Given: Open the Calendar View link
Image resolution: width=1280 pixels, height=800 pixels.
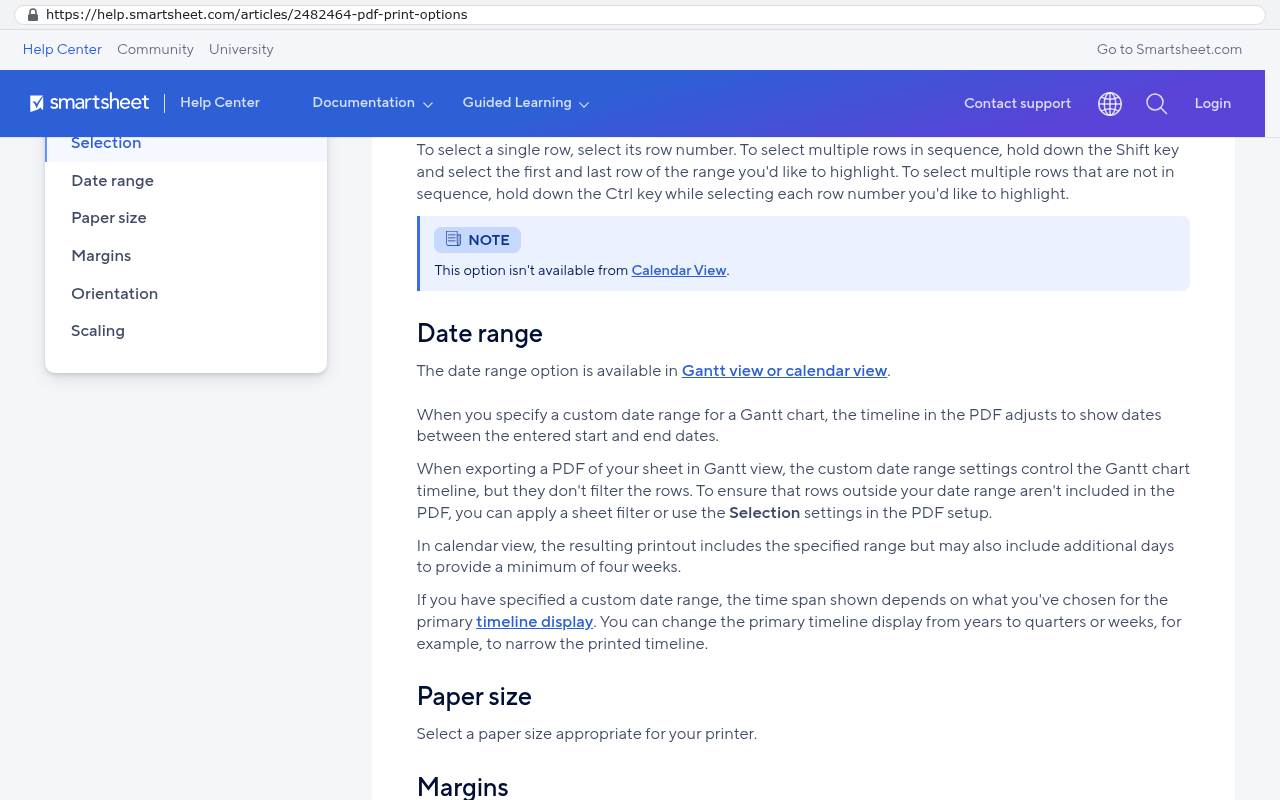Looking at the screenshot, I should point(679,271).
